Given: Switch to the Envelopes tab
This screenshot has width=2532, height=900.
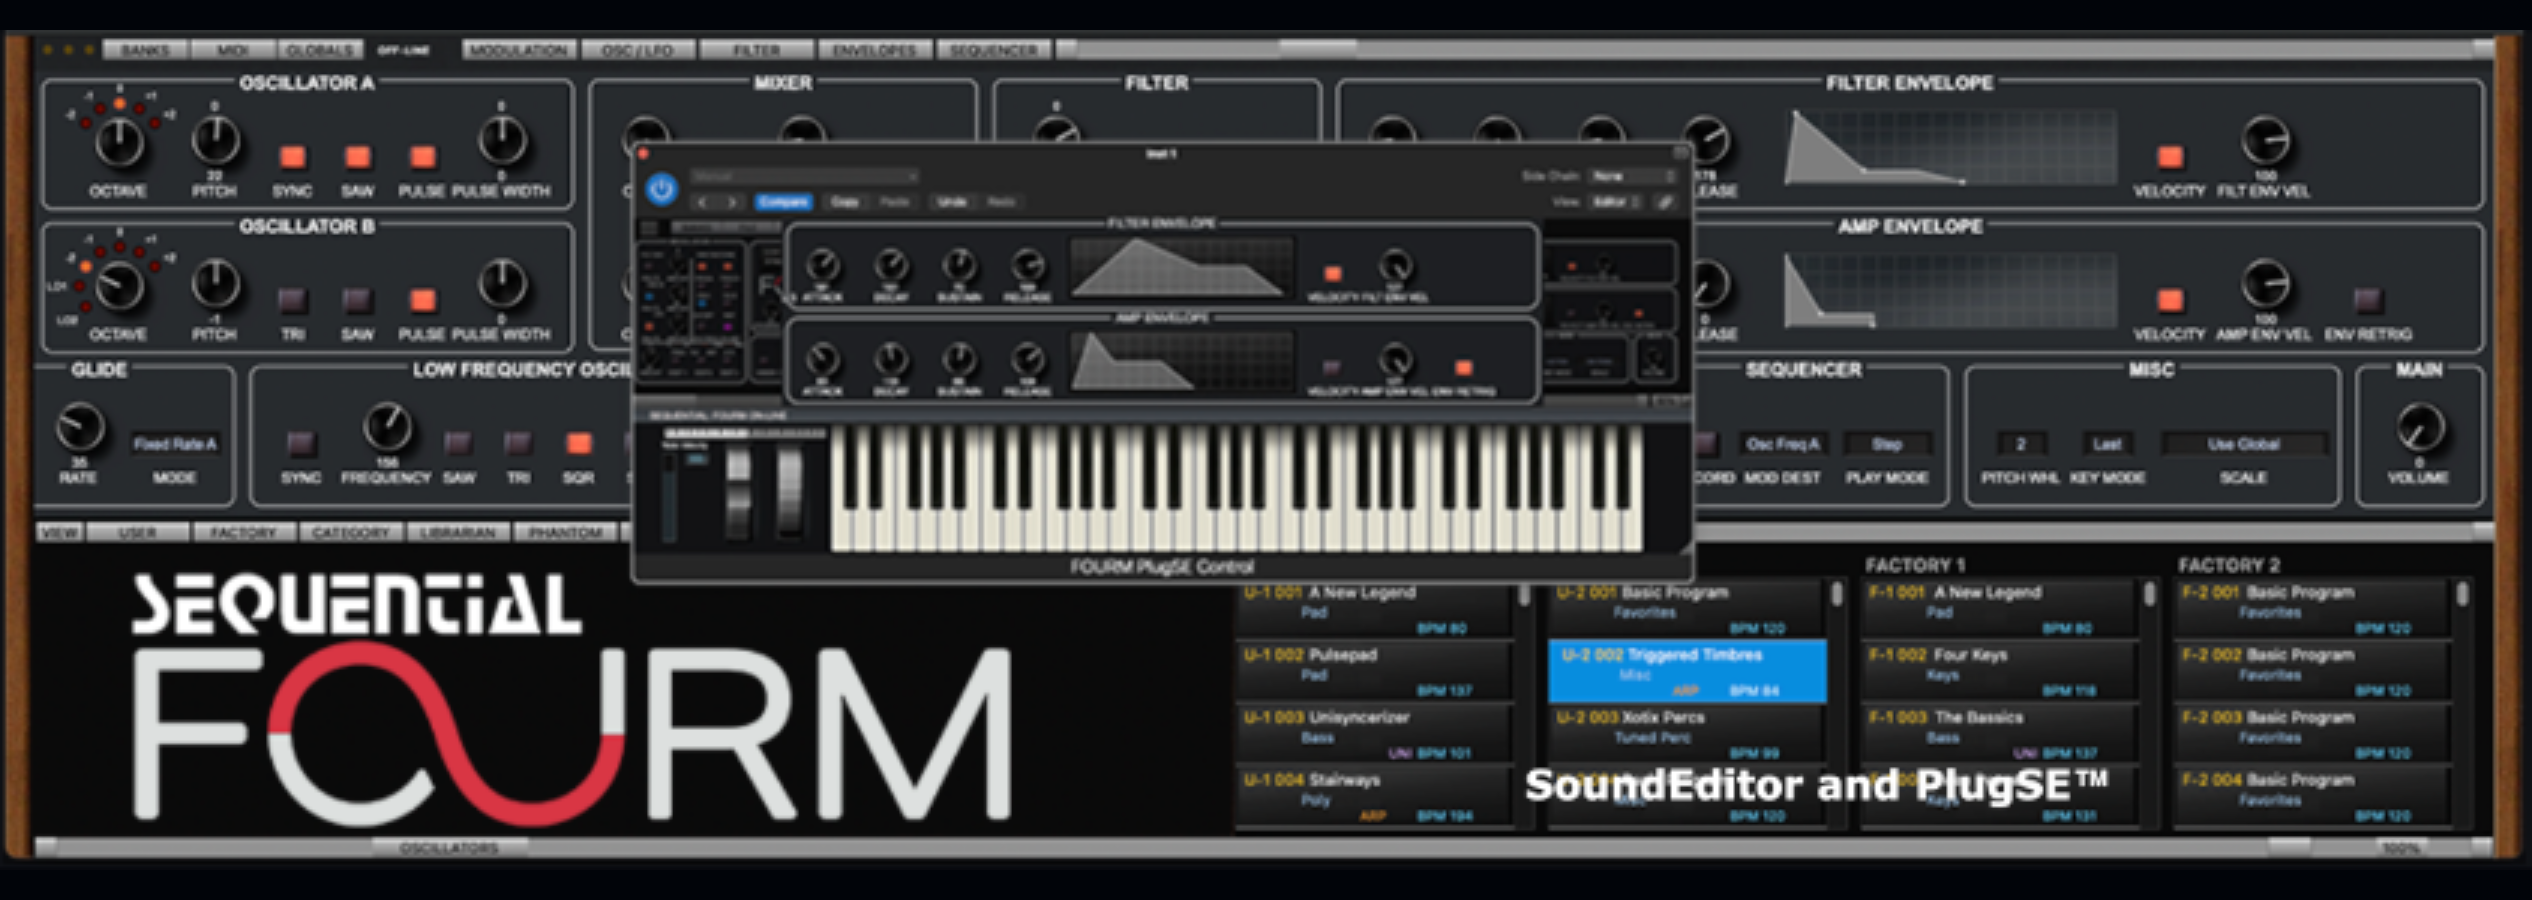Looking at the screenshot, I should point(875,50).
